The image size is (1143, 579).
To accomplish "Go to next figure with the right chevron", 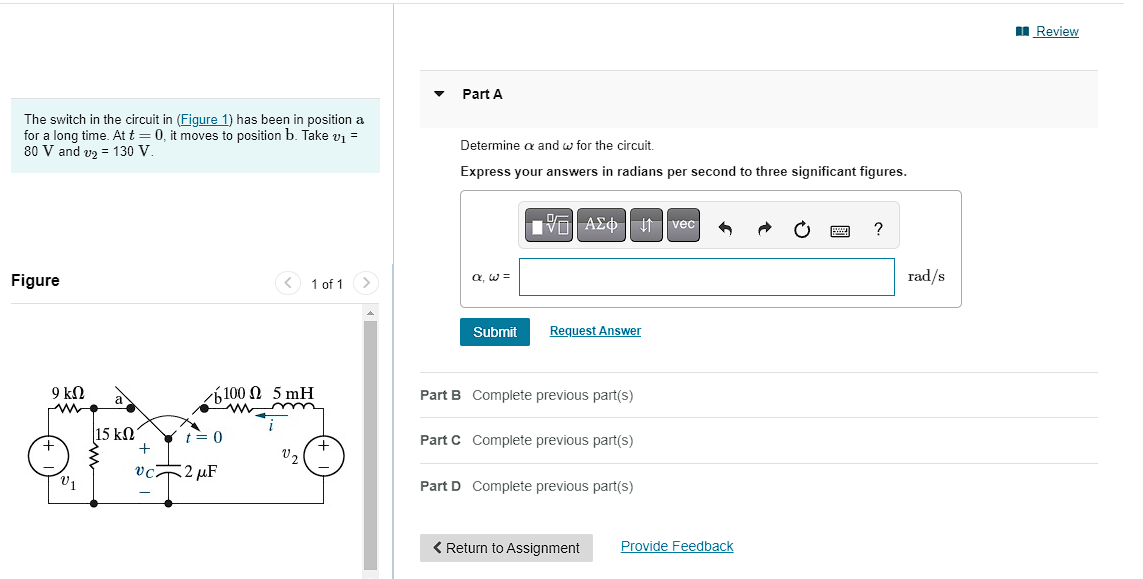I will 367,283.
